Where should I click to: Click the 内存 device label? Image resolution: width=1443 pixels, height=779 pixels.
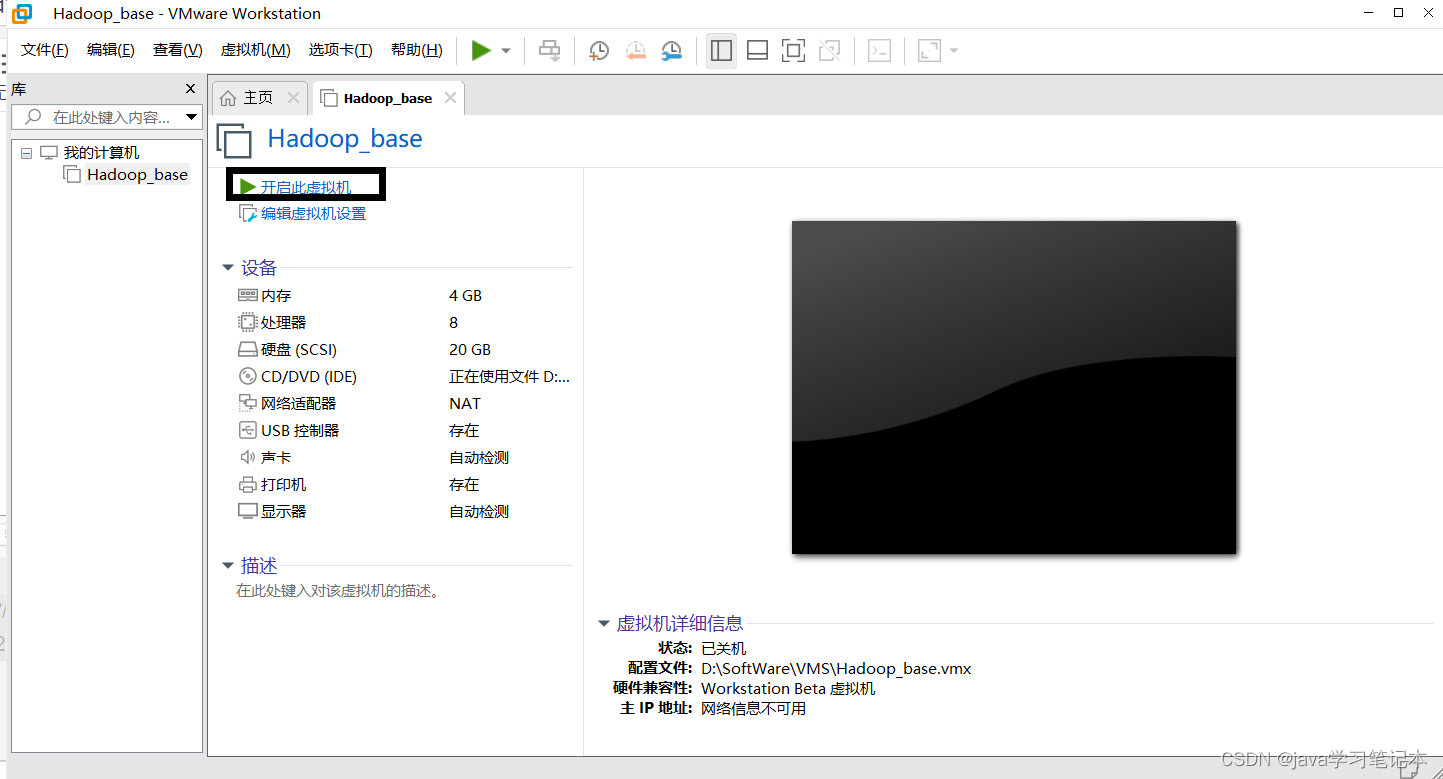(276, 295)
